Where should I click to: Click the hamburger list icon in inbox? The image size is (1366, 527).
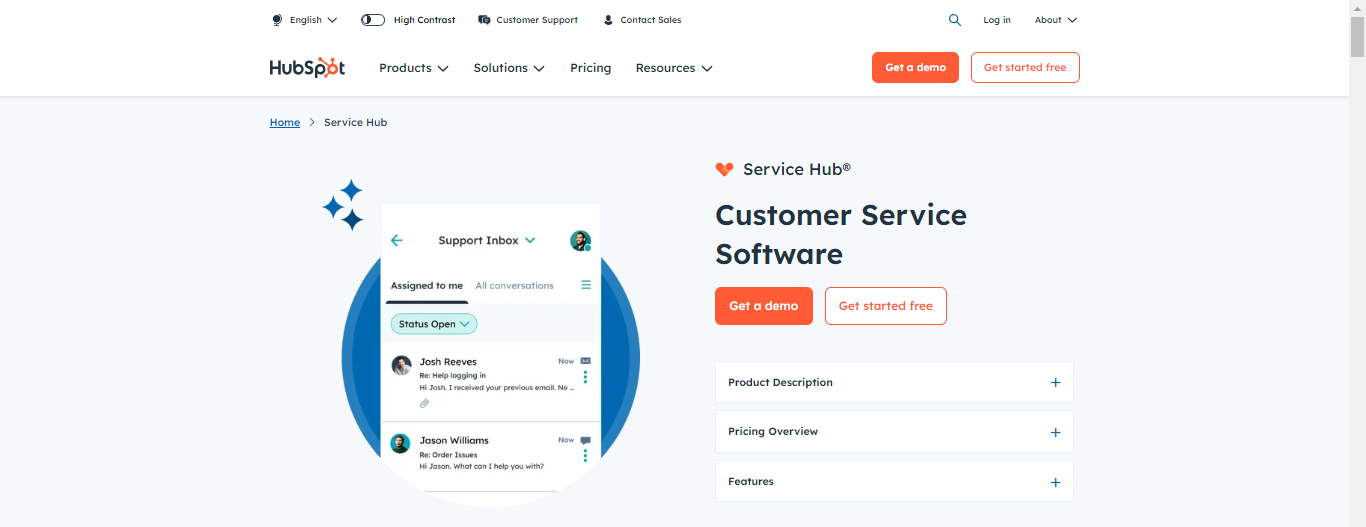[x=586, y=285]
